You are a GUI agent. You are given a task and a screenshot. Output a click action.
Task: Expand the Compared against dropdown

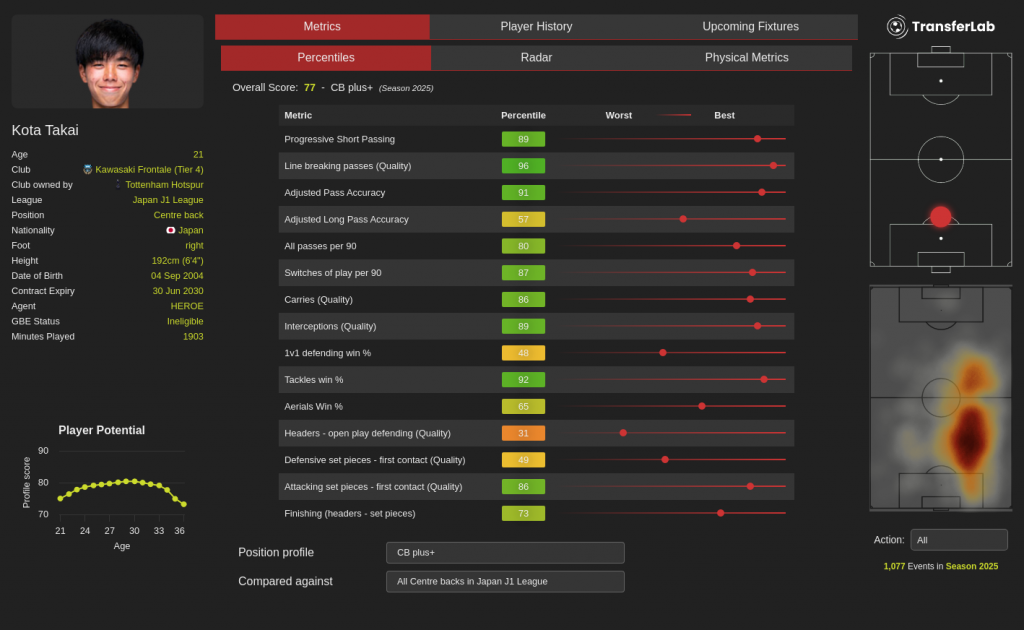(505, 582)
